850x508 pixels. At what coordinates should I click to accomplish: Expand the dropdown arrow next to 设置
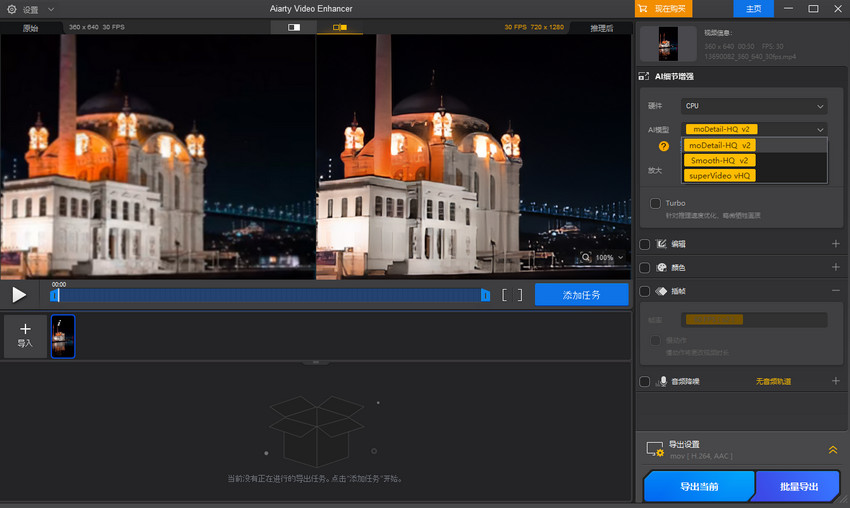click(51, 9)
